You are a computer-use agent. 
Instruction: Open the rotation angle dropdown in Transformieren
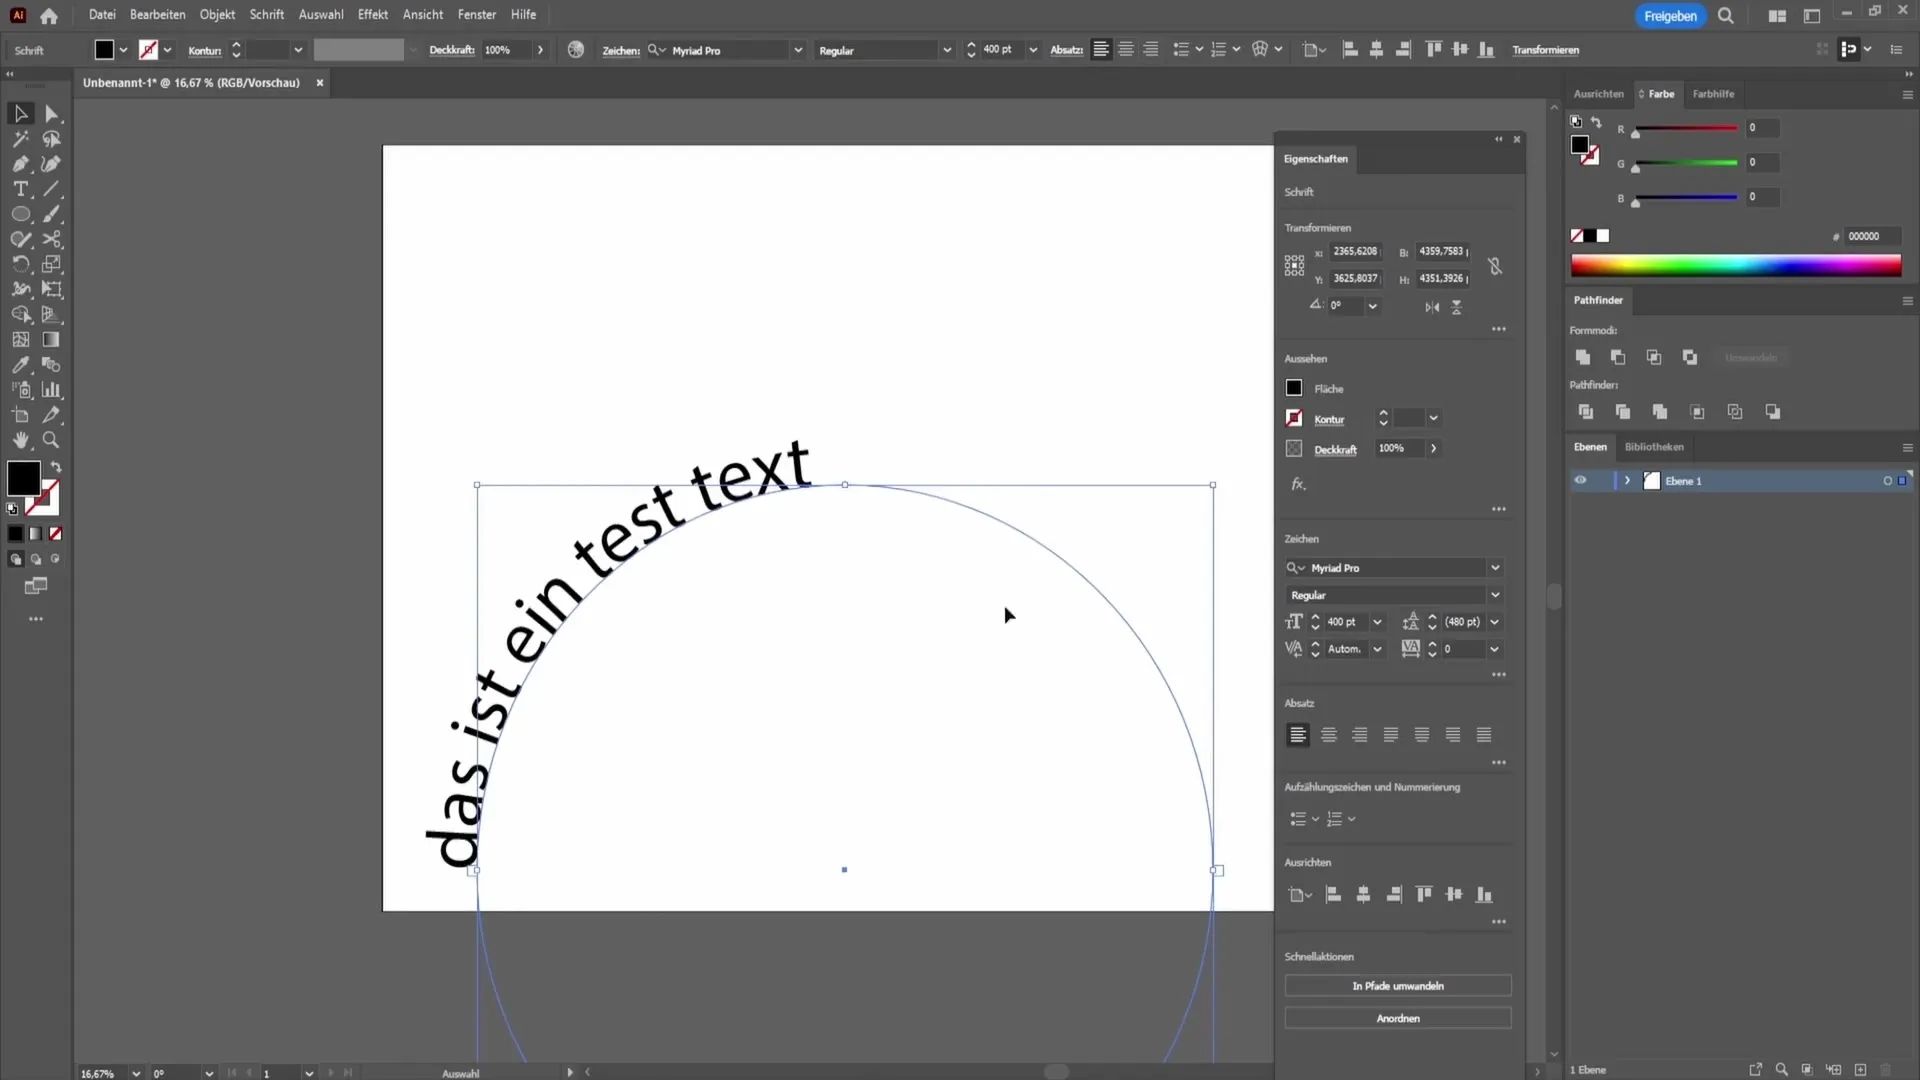pyautogui.click(x=1373, y=306)
